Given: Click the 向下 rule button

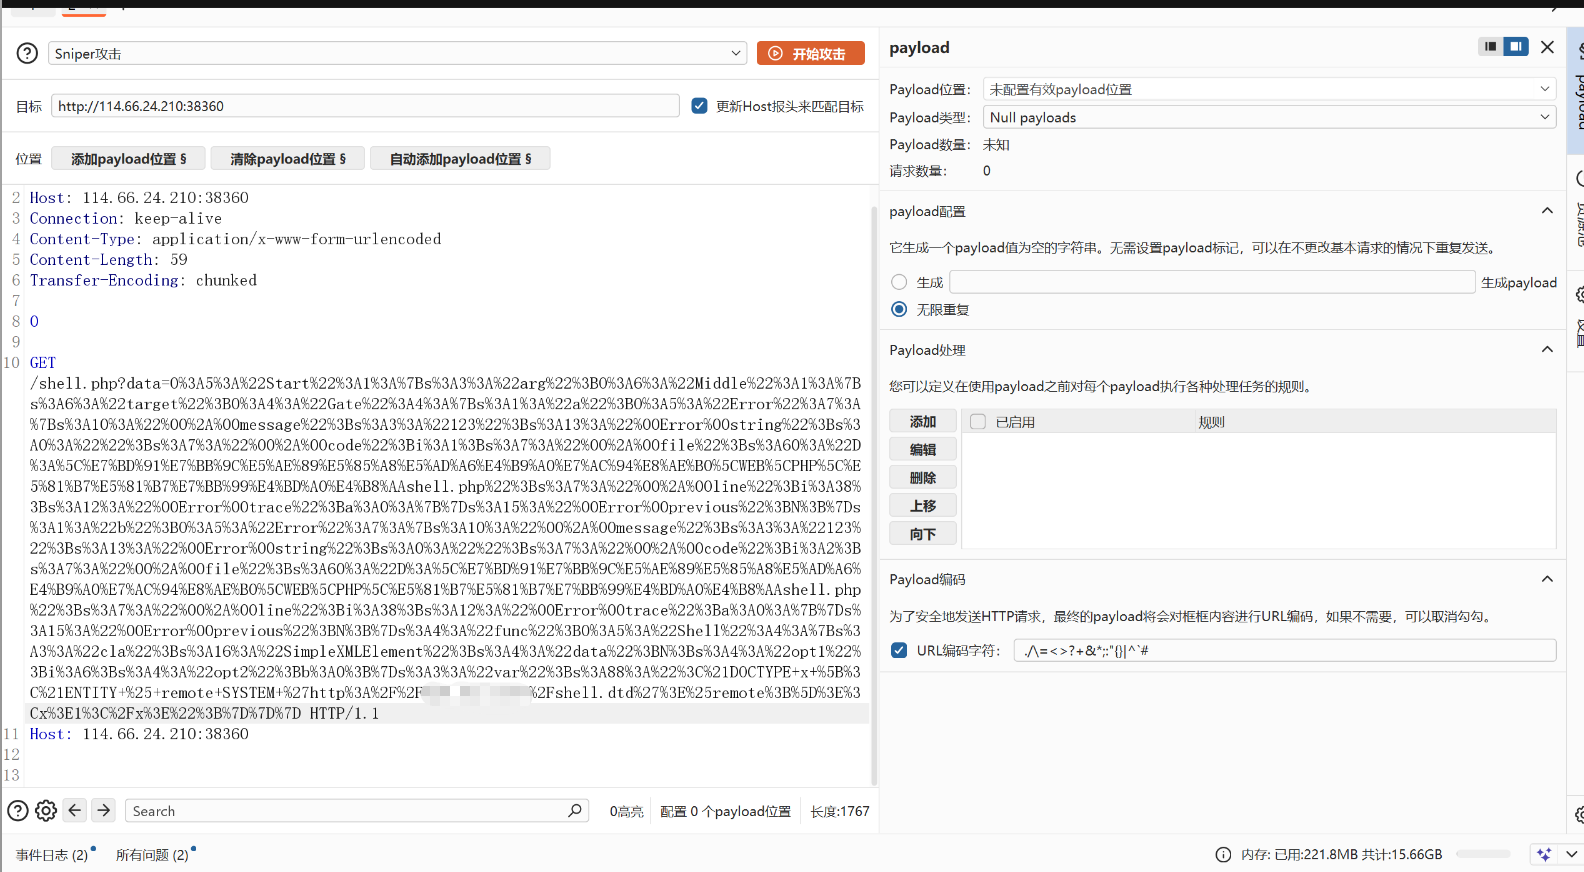Looking at the screenshot, I should 923,533.
